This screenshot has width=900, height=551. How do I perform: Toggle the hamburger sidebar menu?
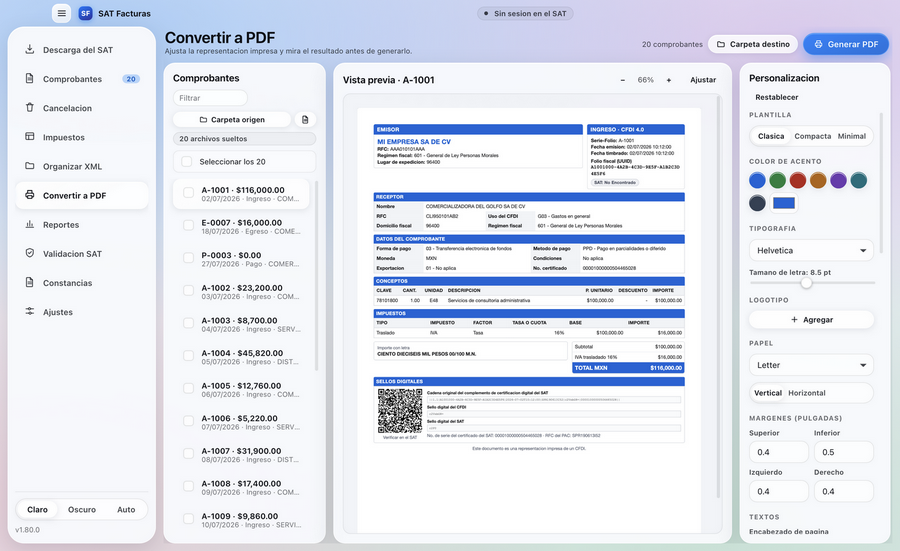(61, 13)
